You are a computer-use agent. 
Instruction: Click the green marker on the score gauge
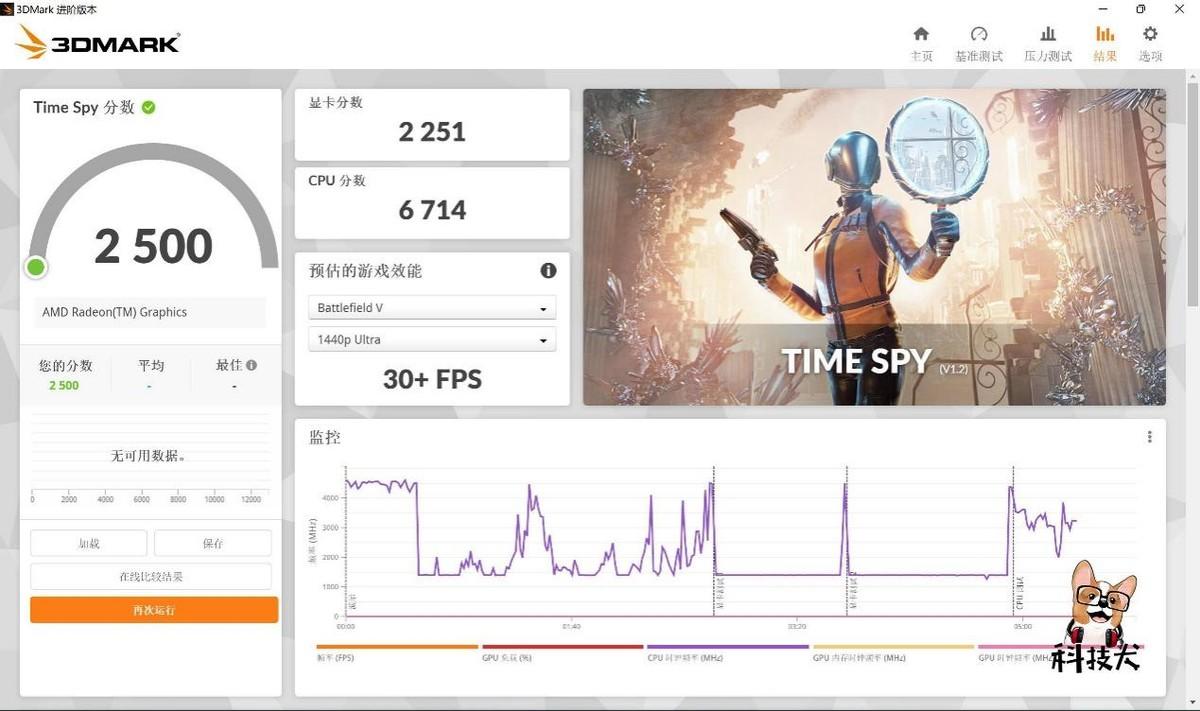click(36, 267)
